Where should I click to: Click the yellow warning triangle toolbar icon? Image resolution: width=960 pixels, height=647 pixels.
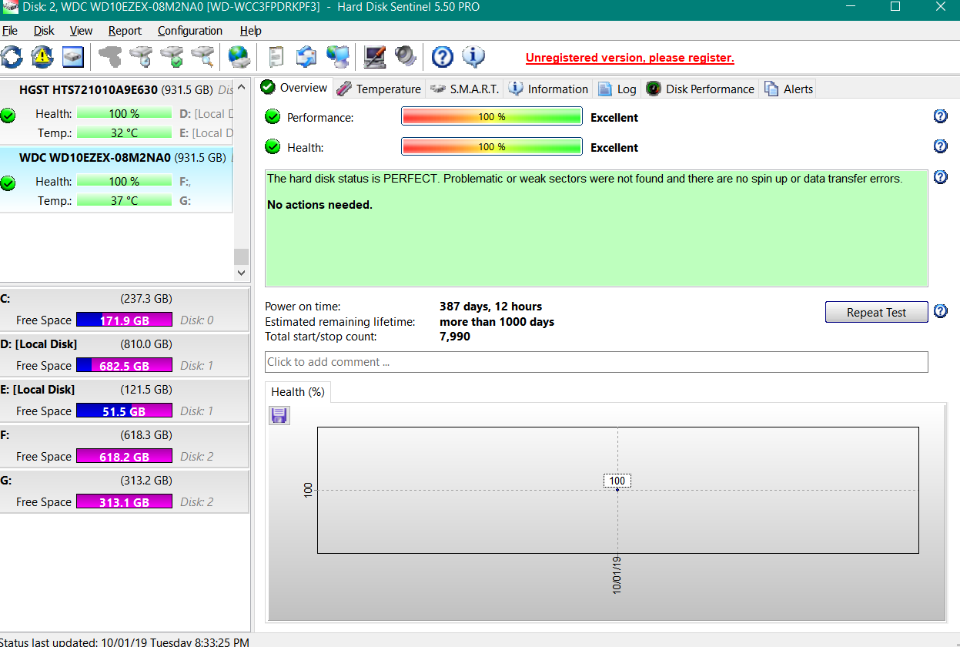(42, 56)
